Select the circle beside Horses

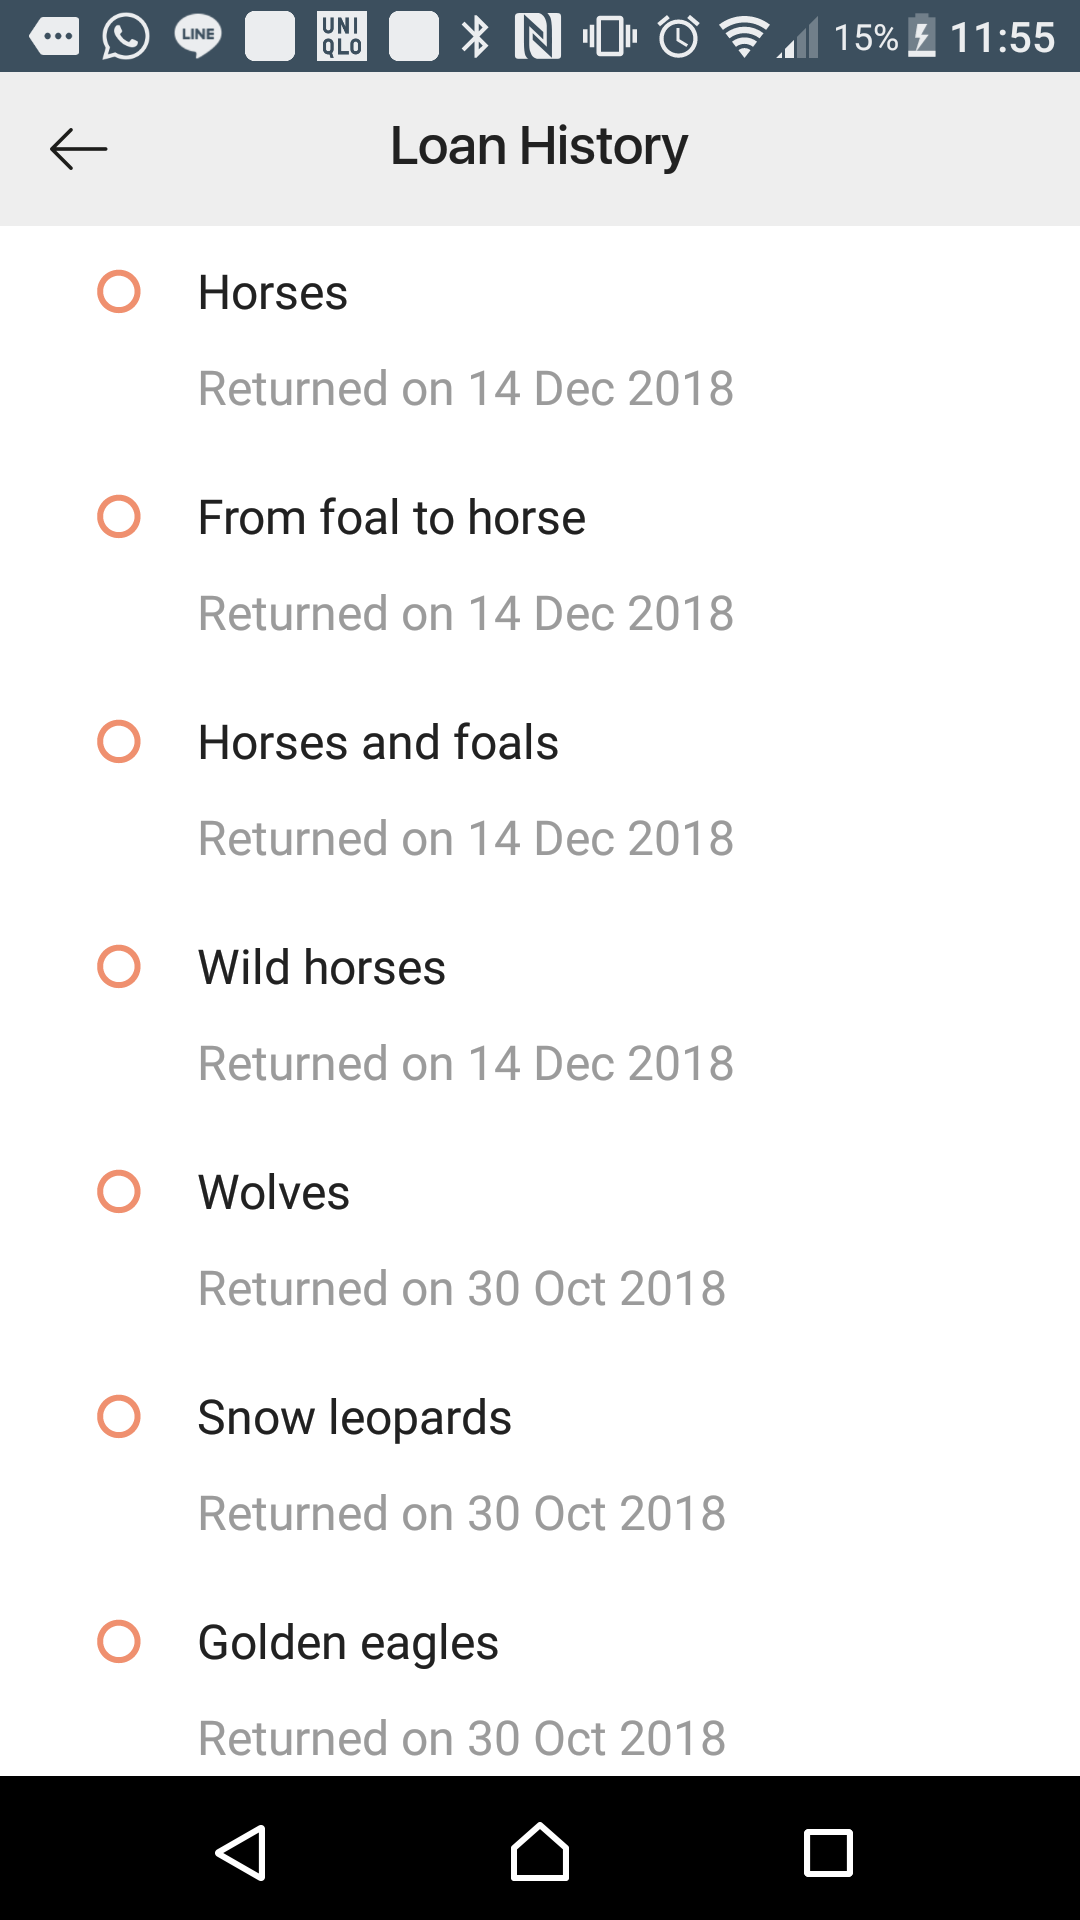tap(119, 292)
